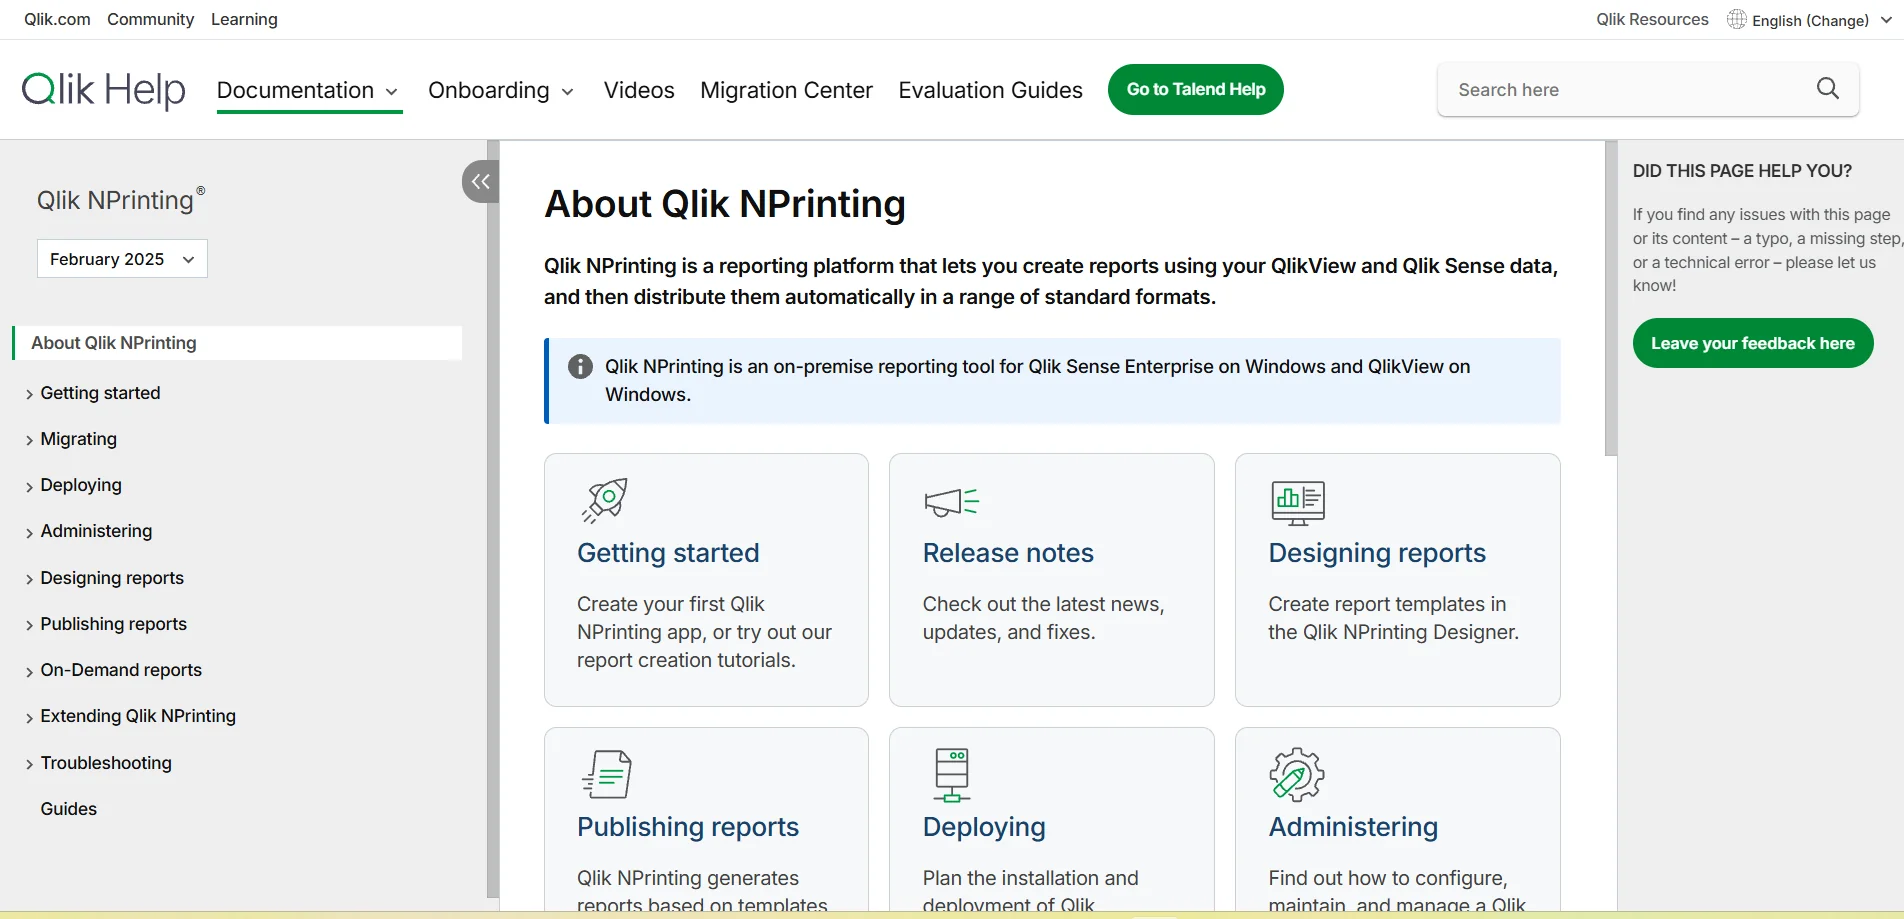This screenshot has width=1904, height=919.
Task: Click the Go to Talend Help button
Action: point(1196,89)
